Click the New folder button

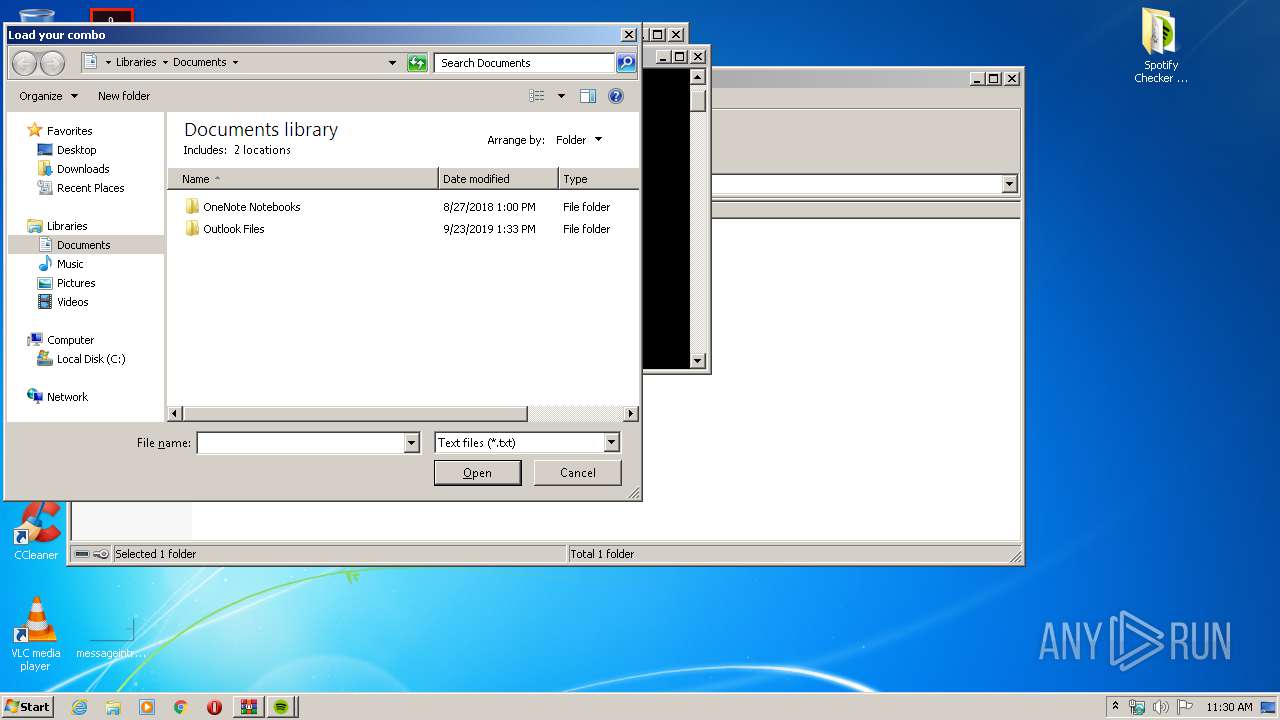pos(124,96)
